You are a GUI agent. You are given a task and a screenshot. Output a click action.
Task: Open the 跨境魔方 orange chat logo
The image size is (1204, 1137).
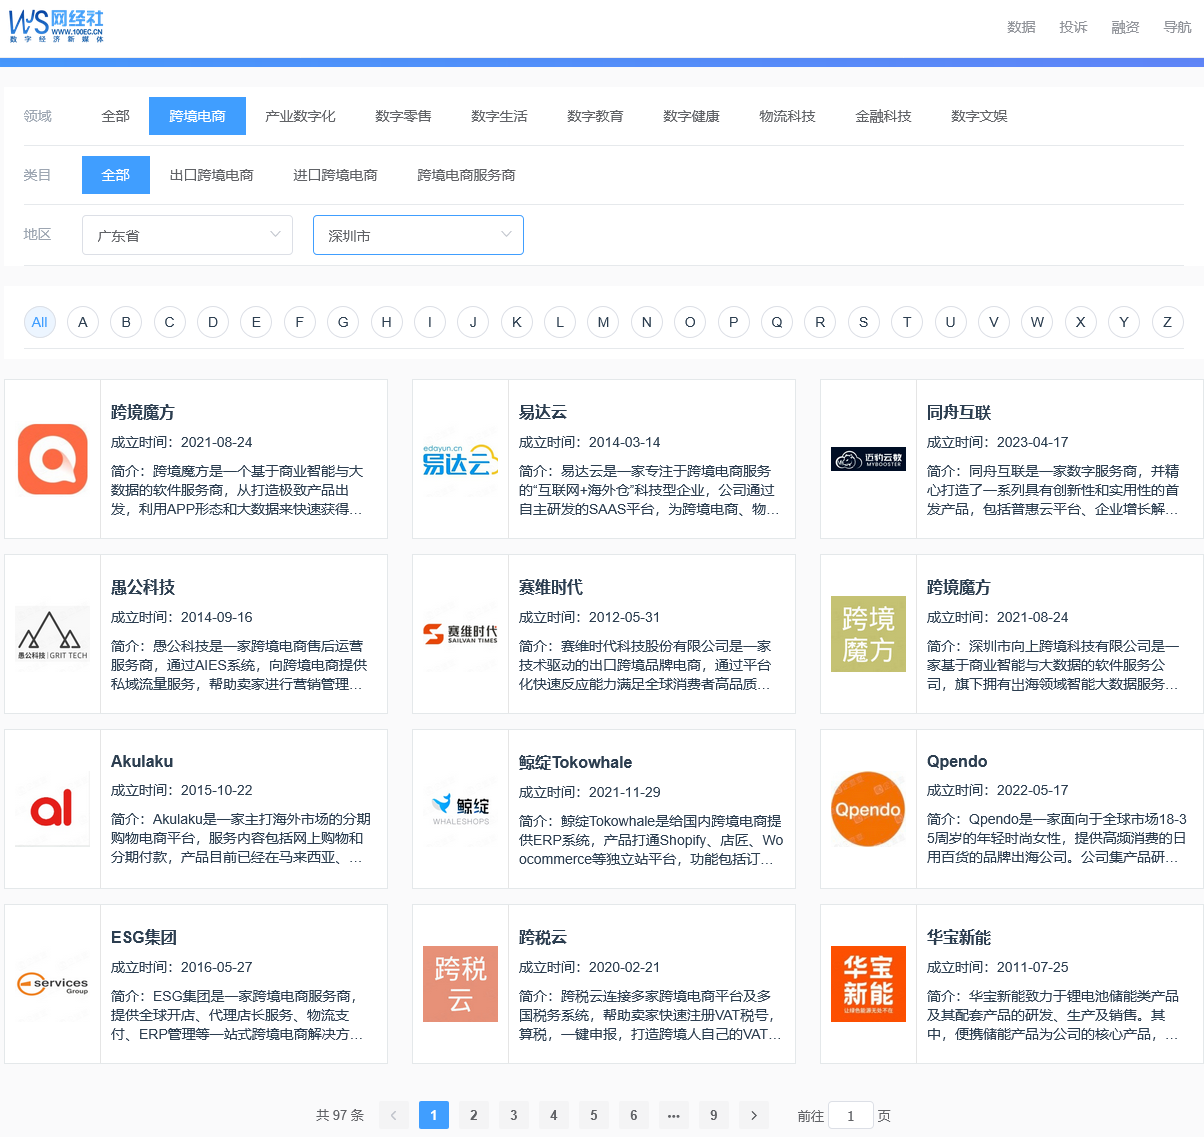(53, 459)
